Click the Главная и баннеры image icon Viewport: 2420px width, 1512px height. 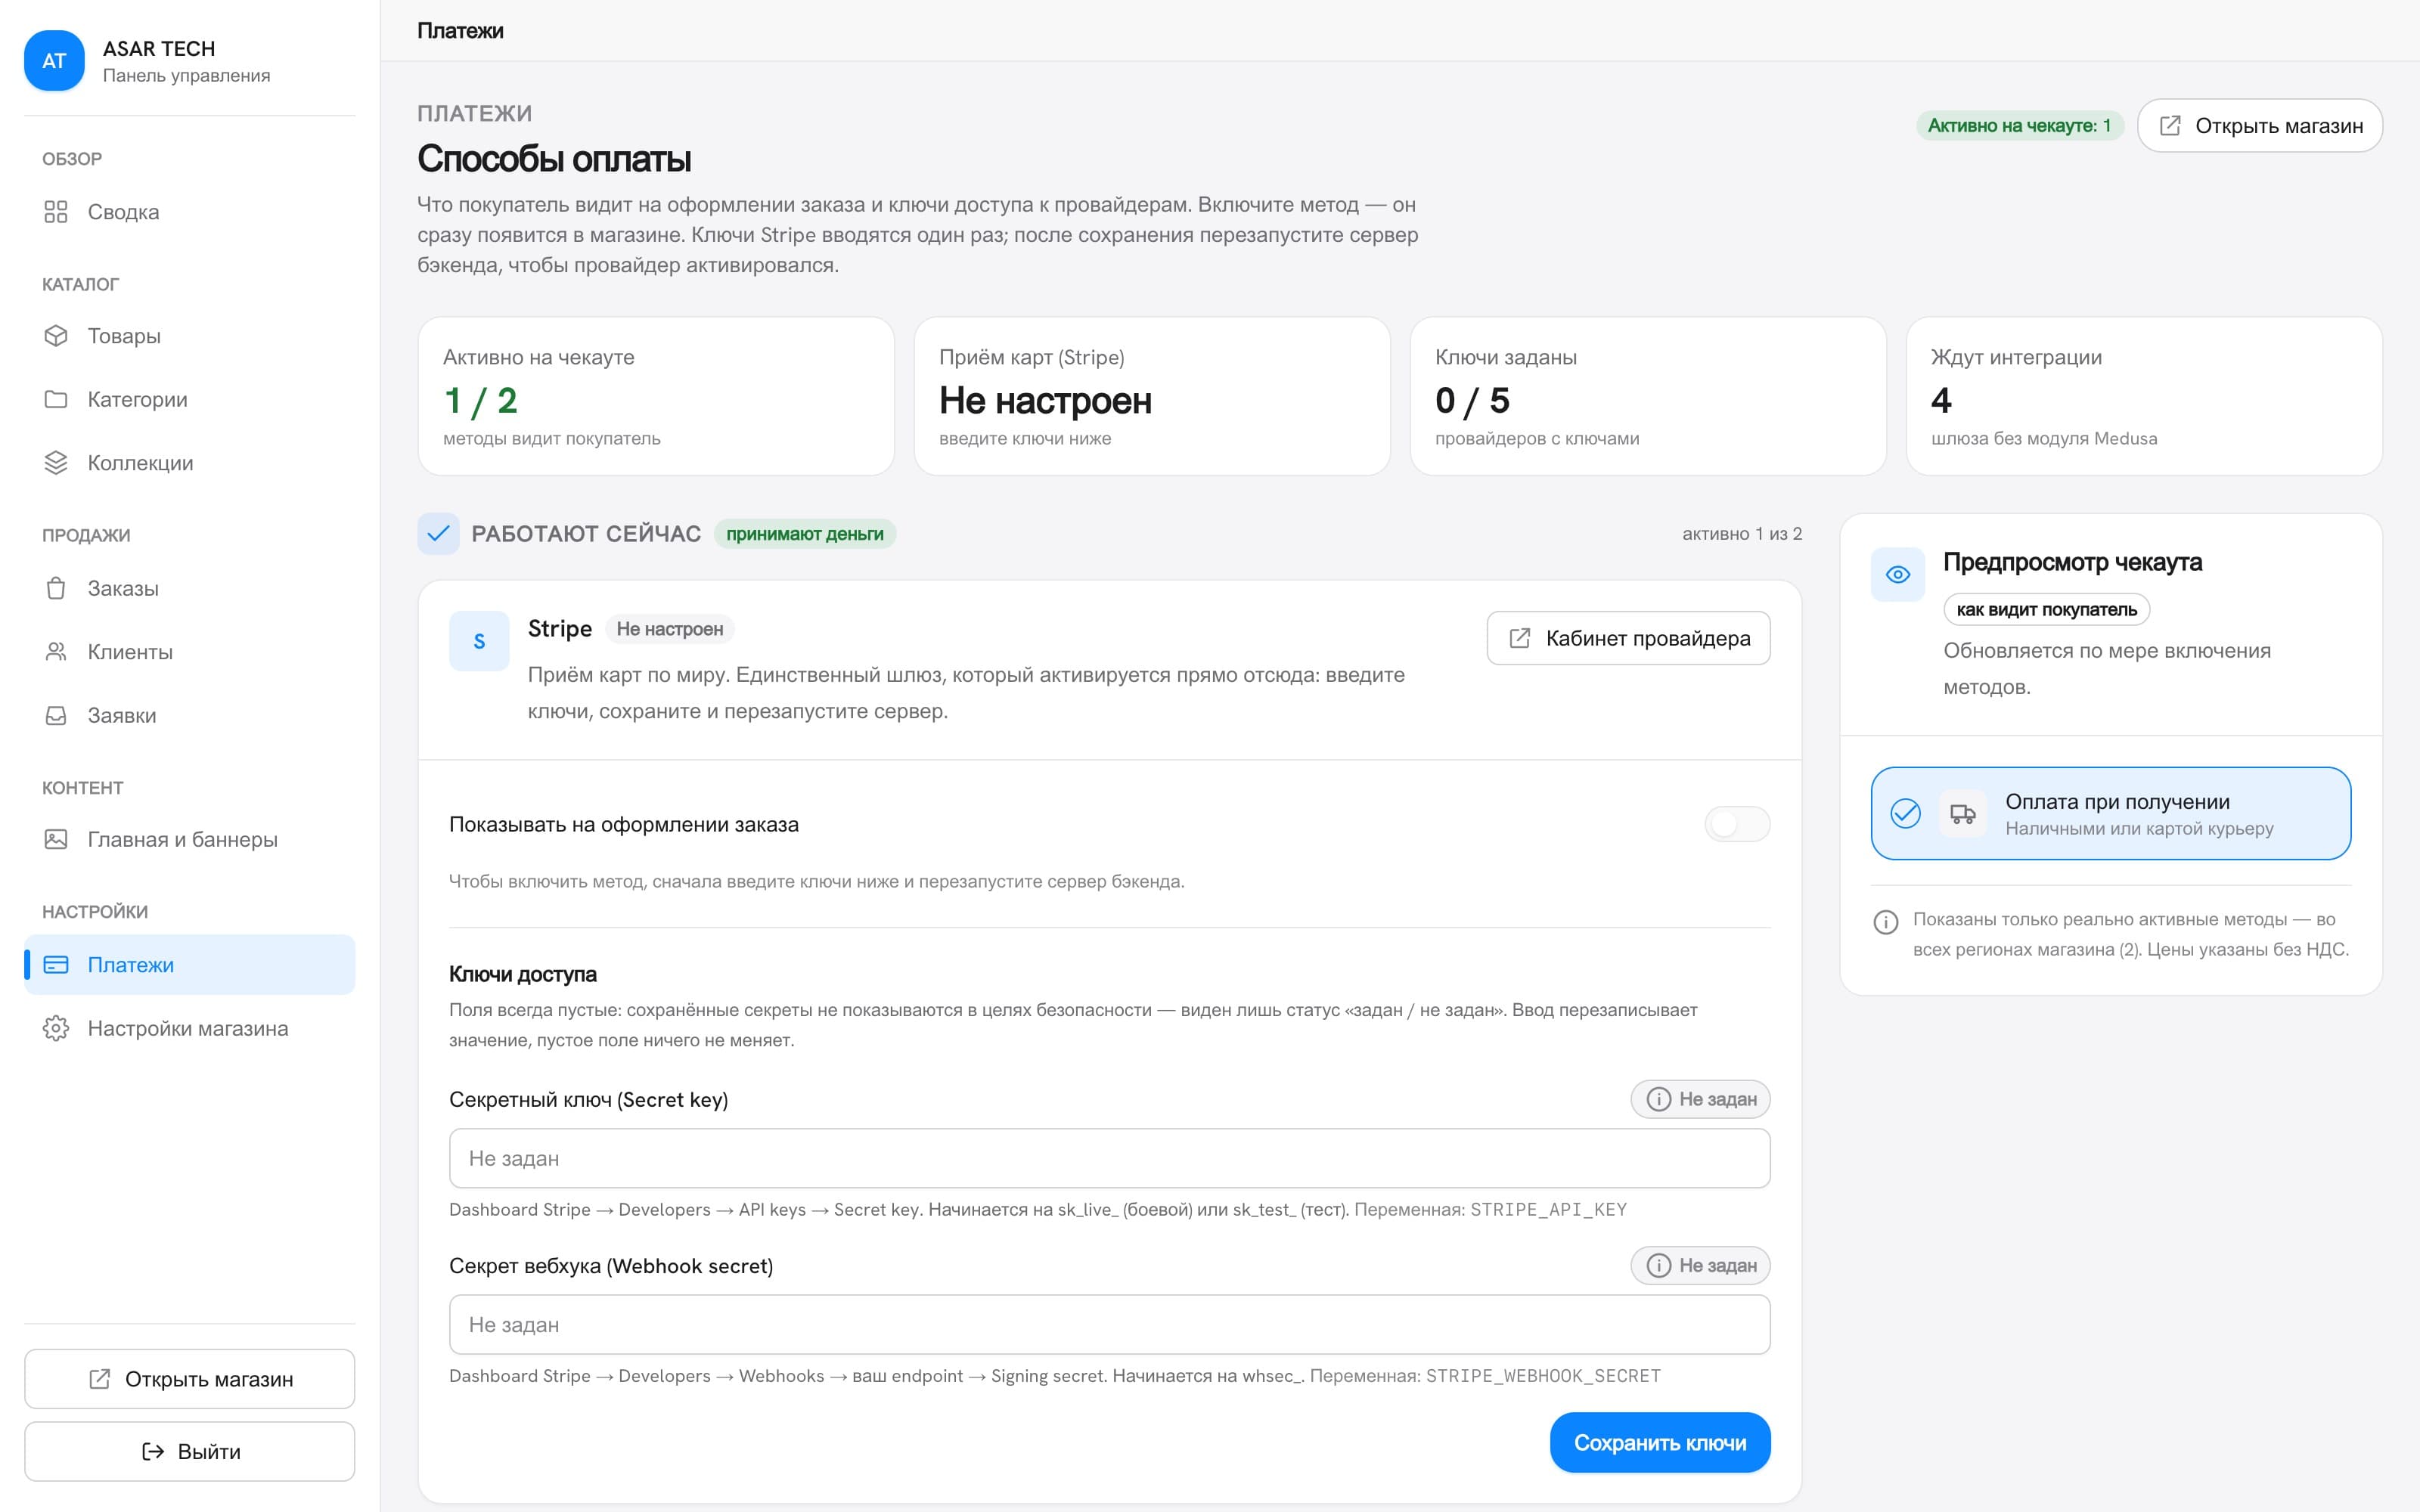pos(56,839)
